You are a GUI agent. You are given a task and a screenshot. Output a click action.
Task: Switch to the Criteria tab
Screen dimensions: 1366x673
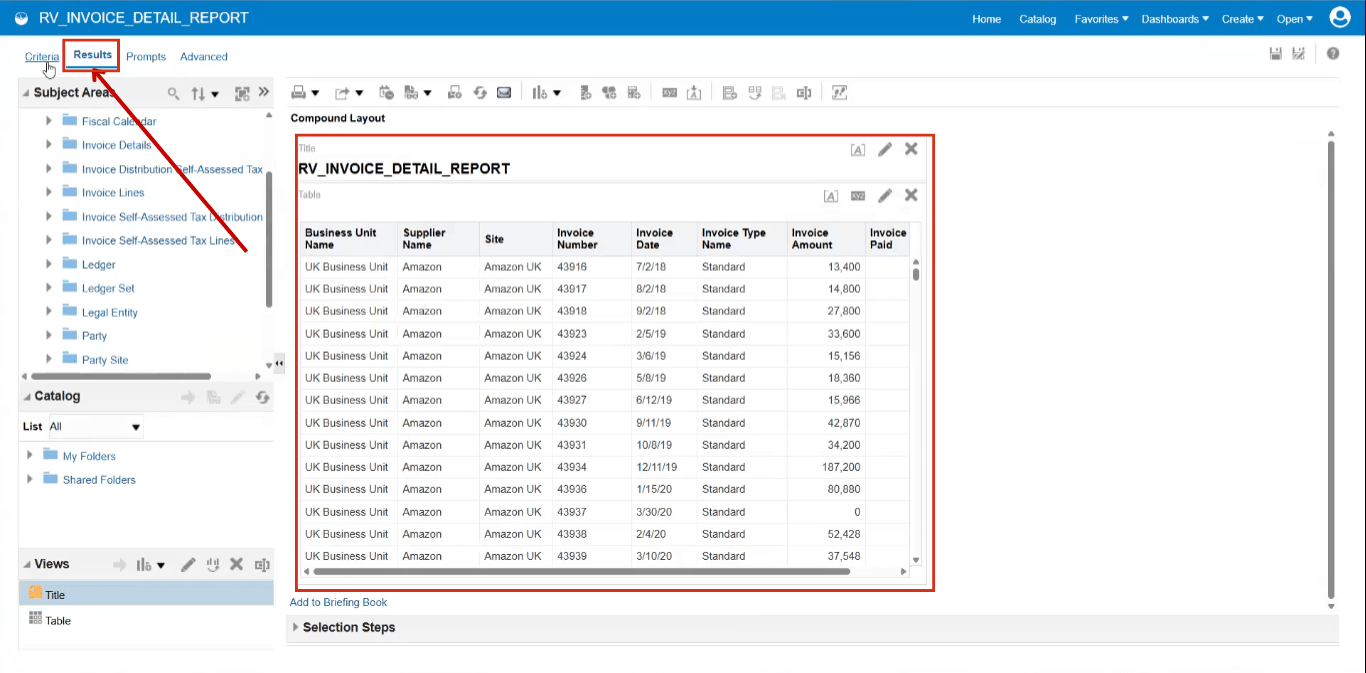41,56
